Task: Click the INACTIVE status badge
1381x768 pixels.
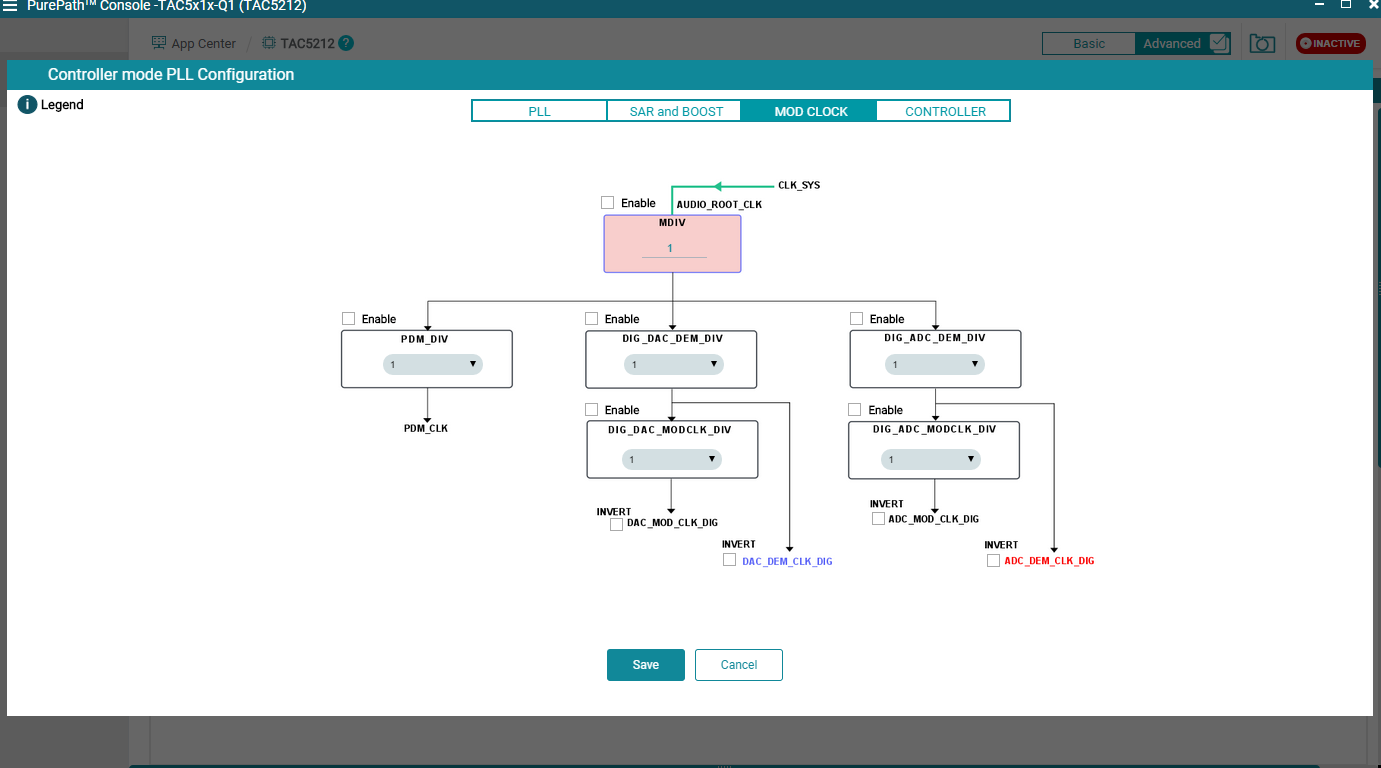Action: [x=1330, y=43]
